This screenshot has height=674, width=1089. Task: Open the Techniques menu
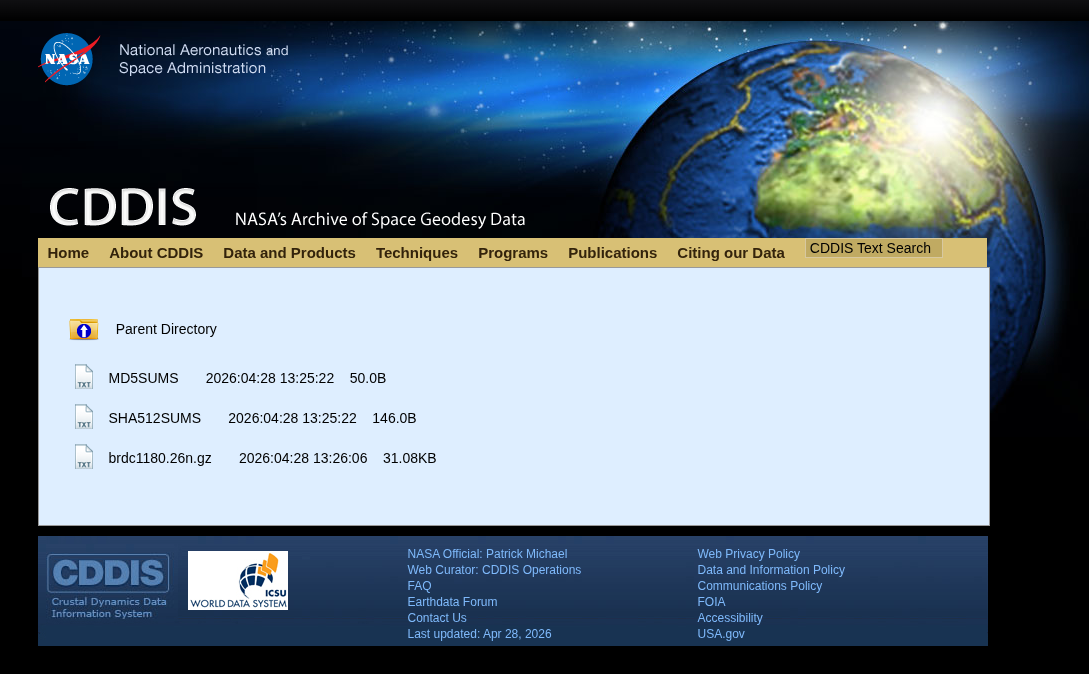pyautogui.click(x=417, y=253)
